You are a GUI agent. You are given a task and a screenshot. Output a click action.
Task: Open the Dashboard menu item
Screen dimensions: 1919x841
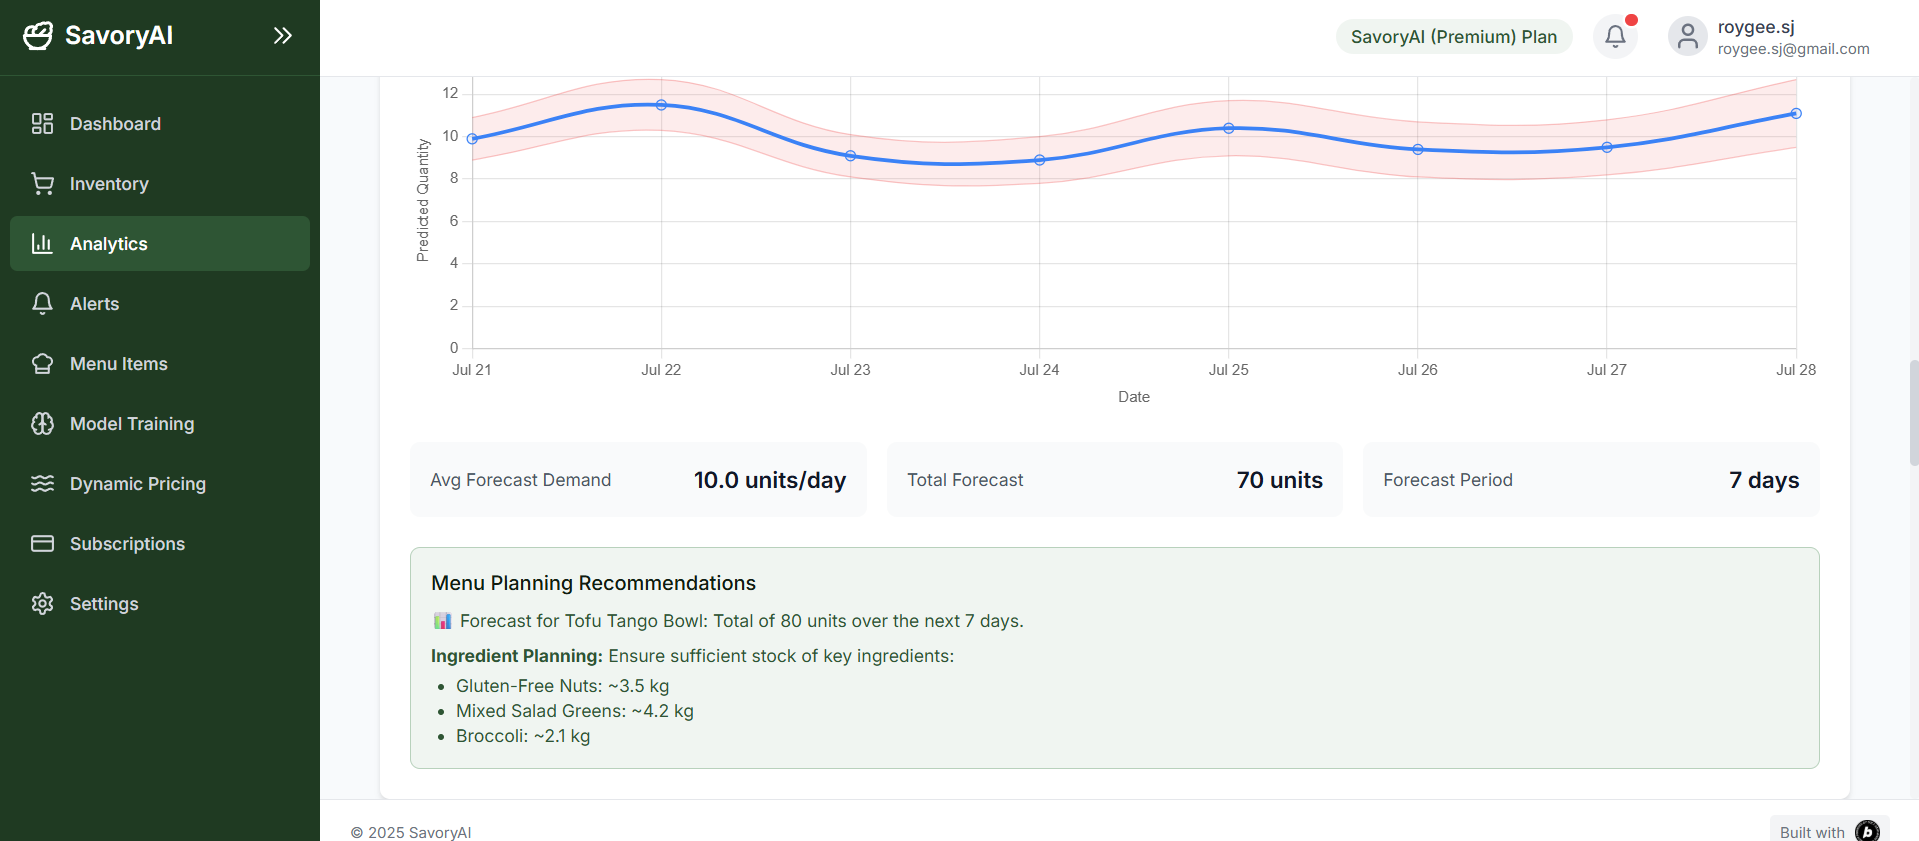(160, 124)
